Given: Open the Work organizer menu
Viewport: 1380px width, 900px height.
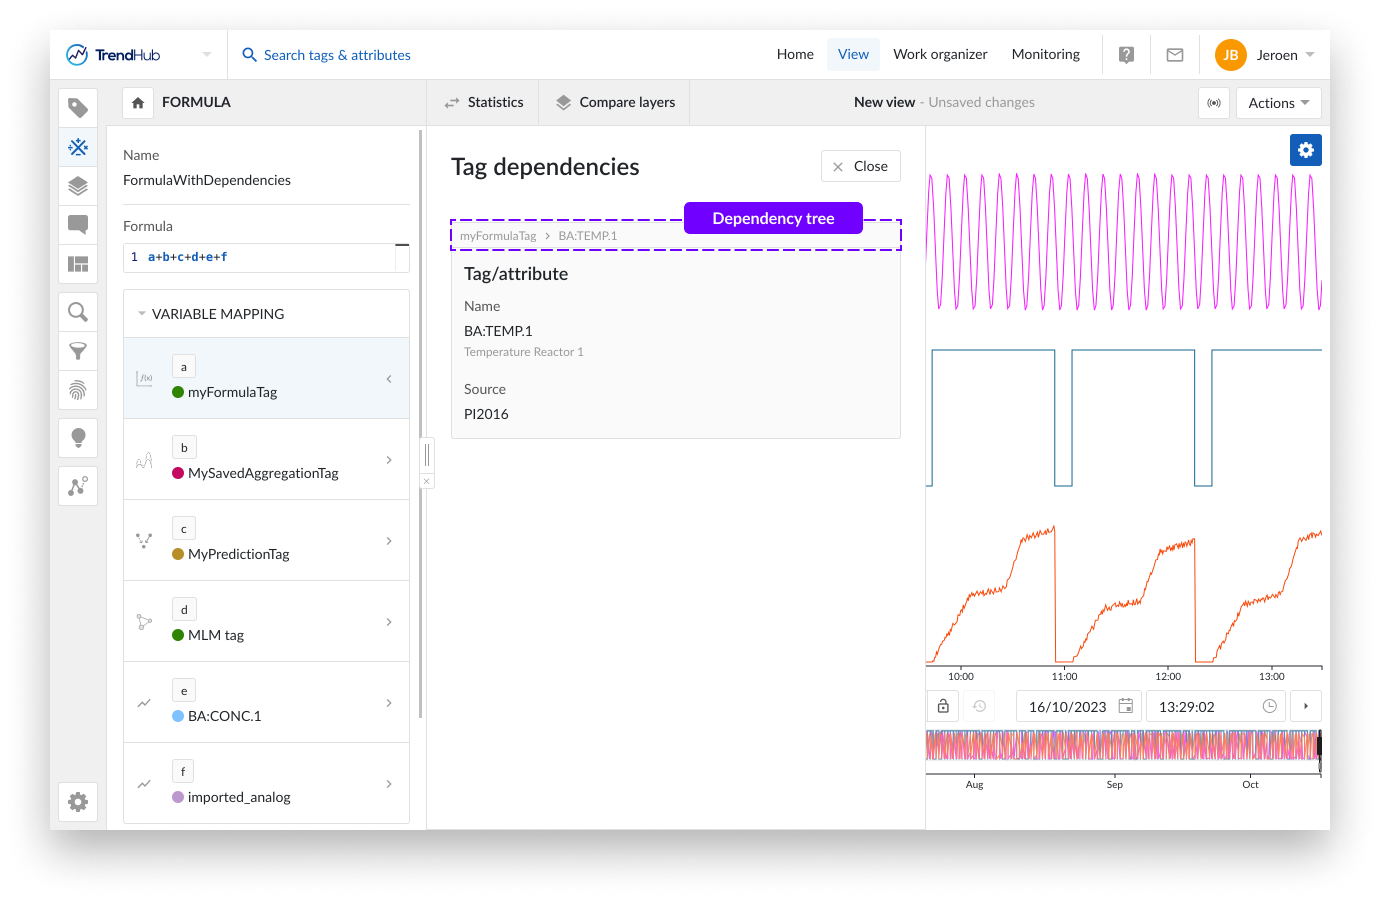Looking at the screenshot, I should pyautogui.click(x=940, y=54).
